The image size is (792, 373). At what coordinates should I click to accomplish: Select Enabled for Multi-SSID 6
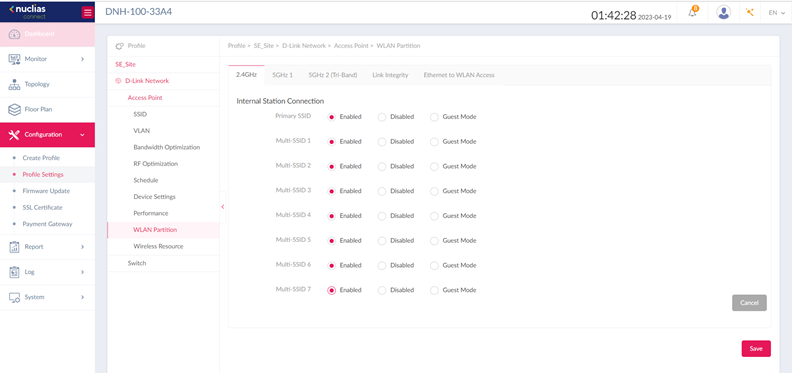tap(331, 265)
